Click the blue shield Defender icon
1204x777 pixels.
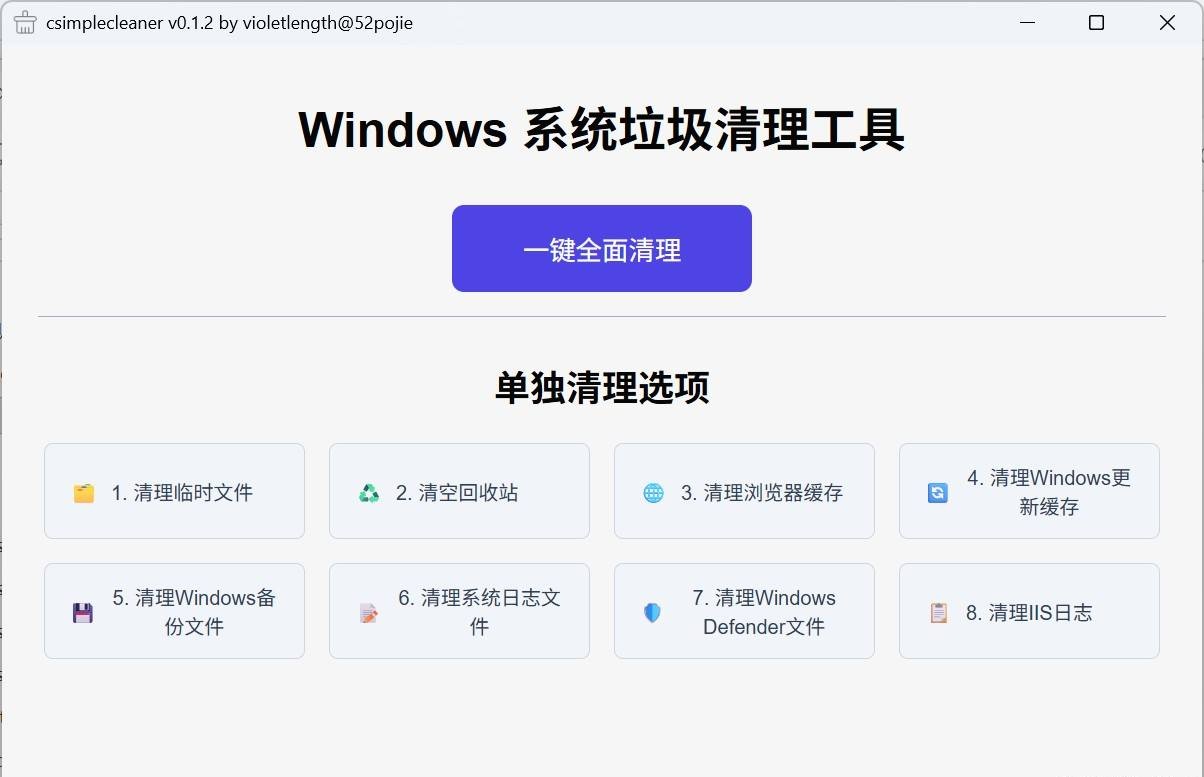[652, 613]
